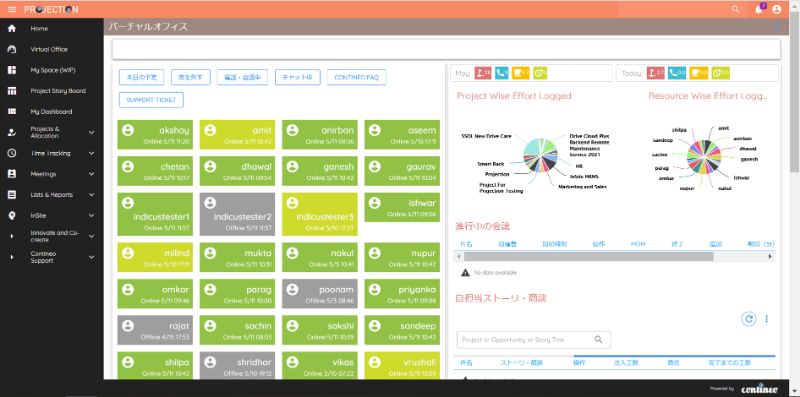Click the avatar icon on akshay card

[x=128, y=130]
